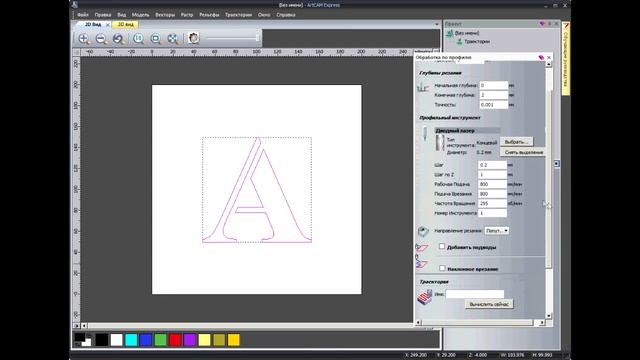
Task: Open the cut direction dropdown
Action: coord(496,231)
